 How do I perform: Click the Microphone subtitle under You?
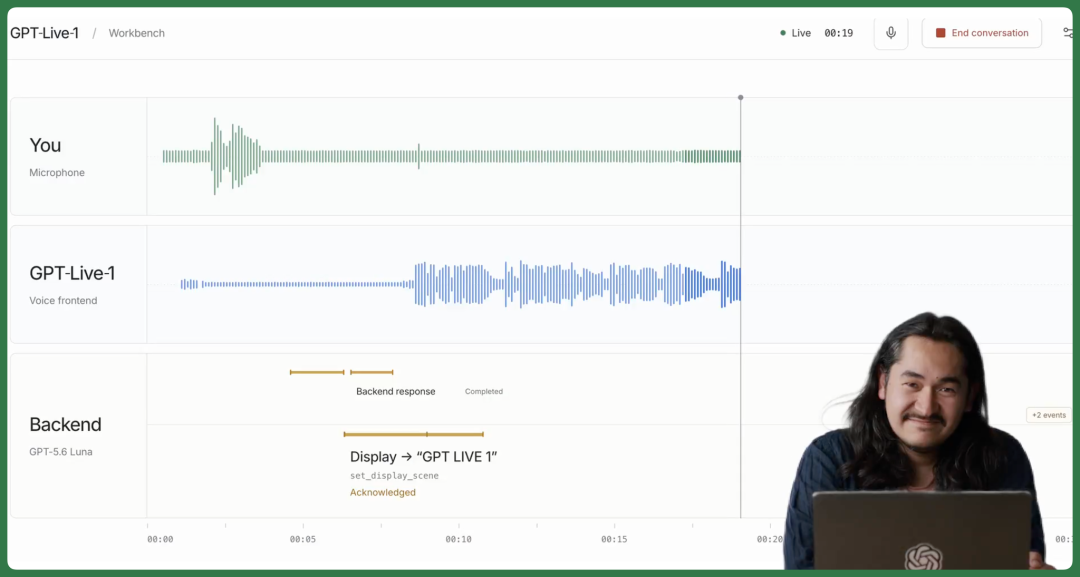tap(57, 173)
